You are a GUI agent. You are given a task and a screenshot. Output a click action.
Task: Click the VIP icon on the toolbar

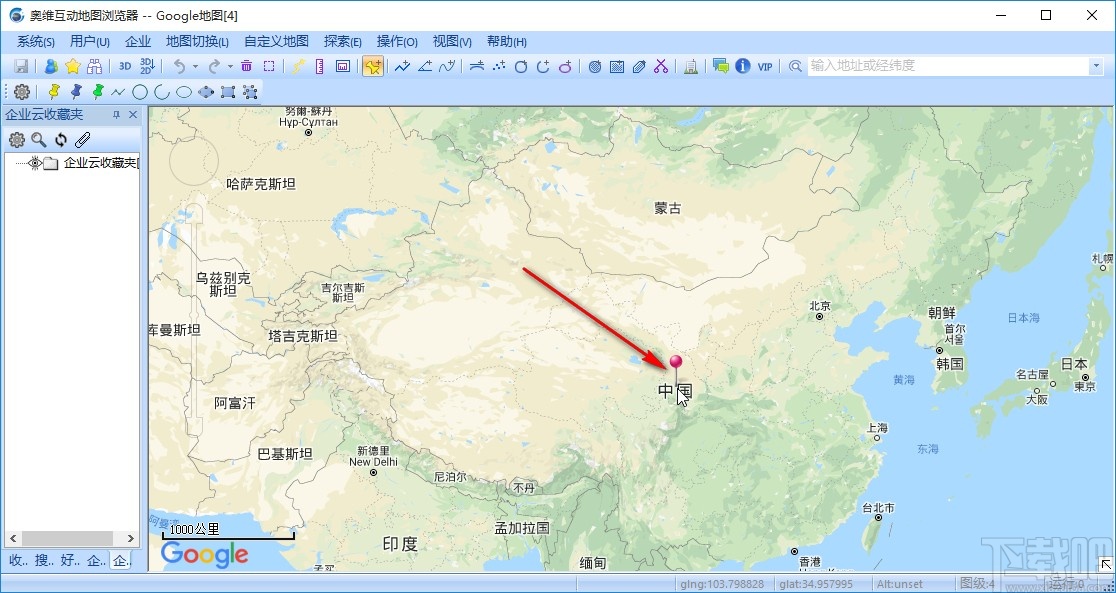click(x=763, y=66)
